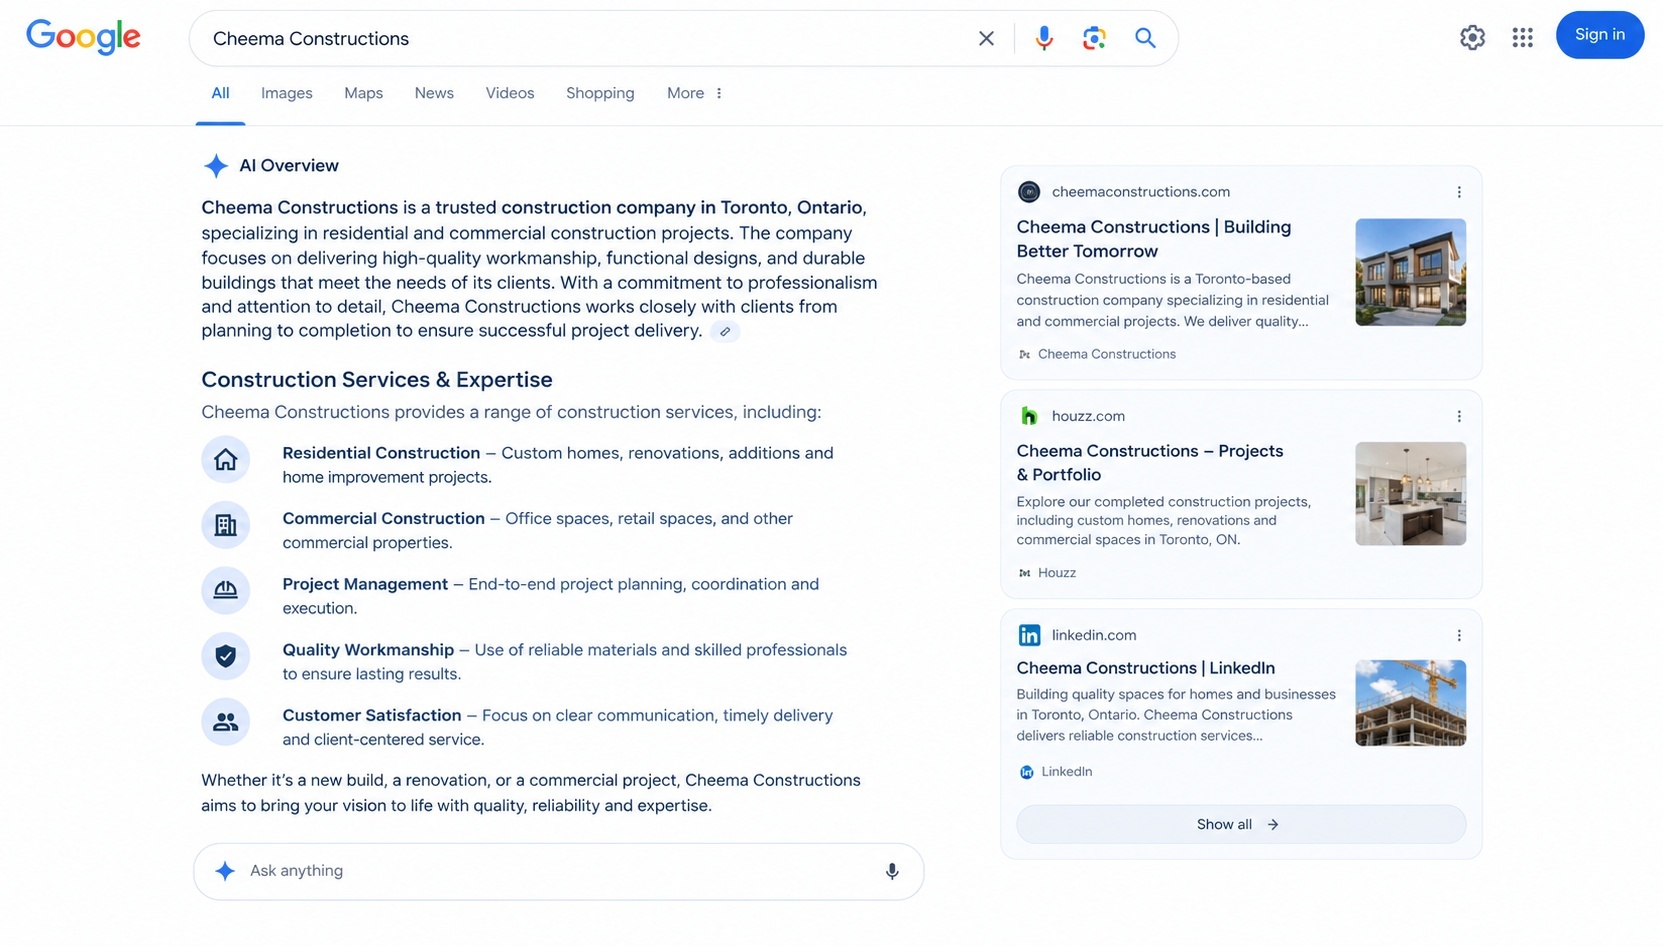The width and height of the screenshot is (1663, 946).
Task: Open options for linkedin.com result
Action: 1459,635
